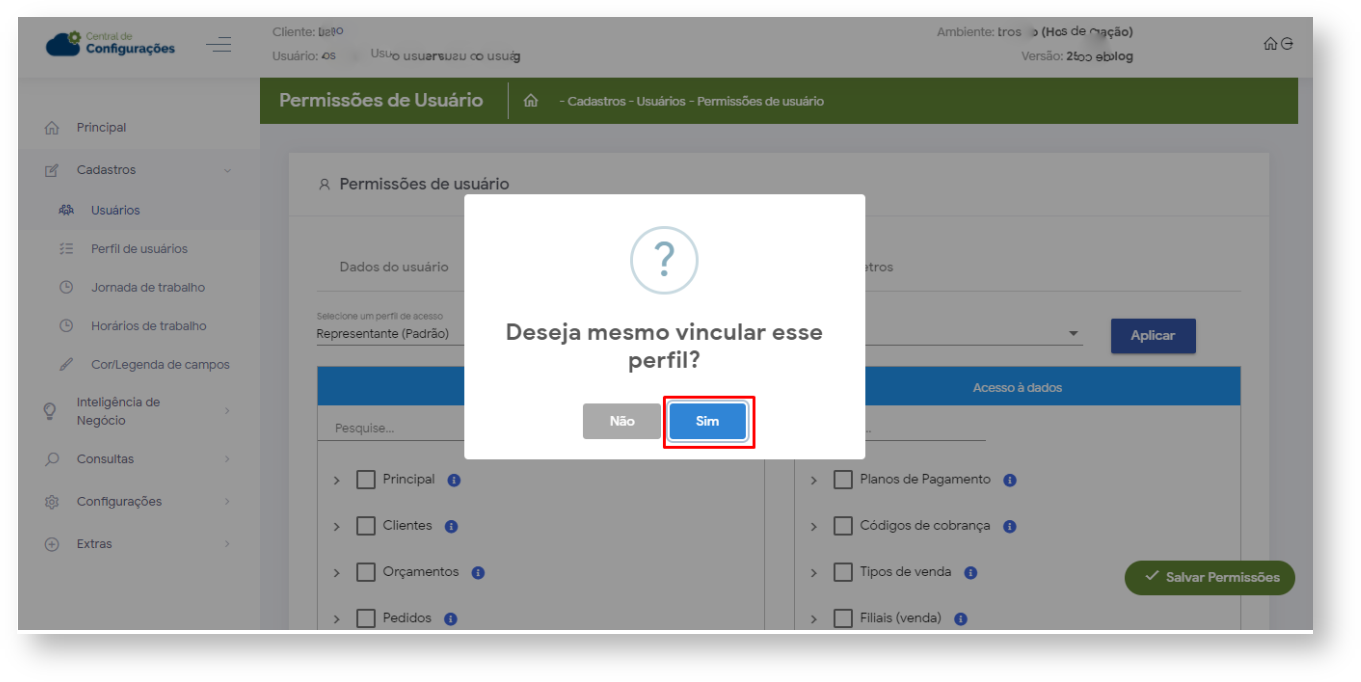1361x682 pixels.
Task: Confirm with the Sim button
Action: coord(707,421)
